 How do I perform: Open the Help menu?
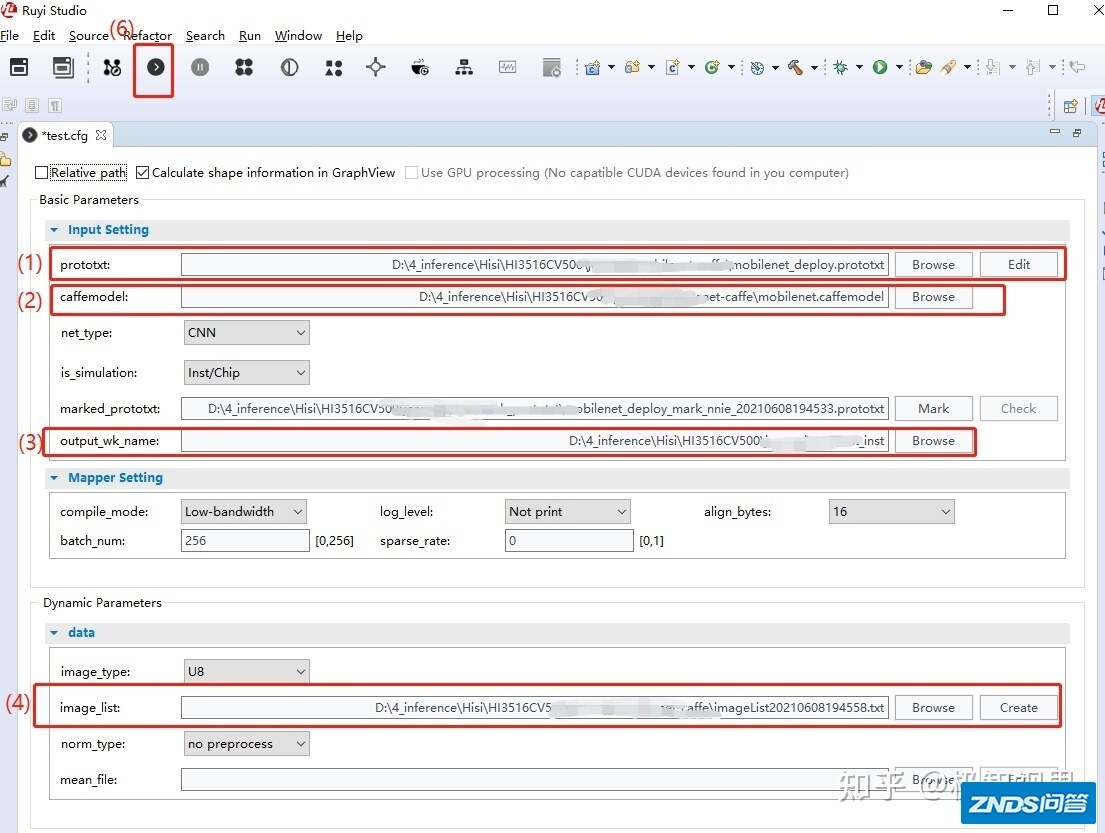(349, 35)
